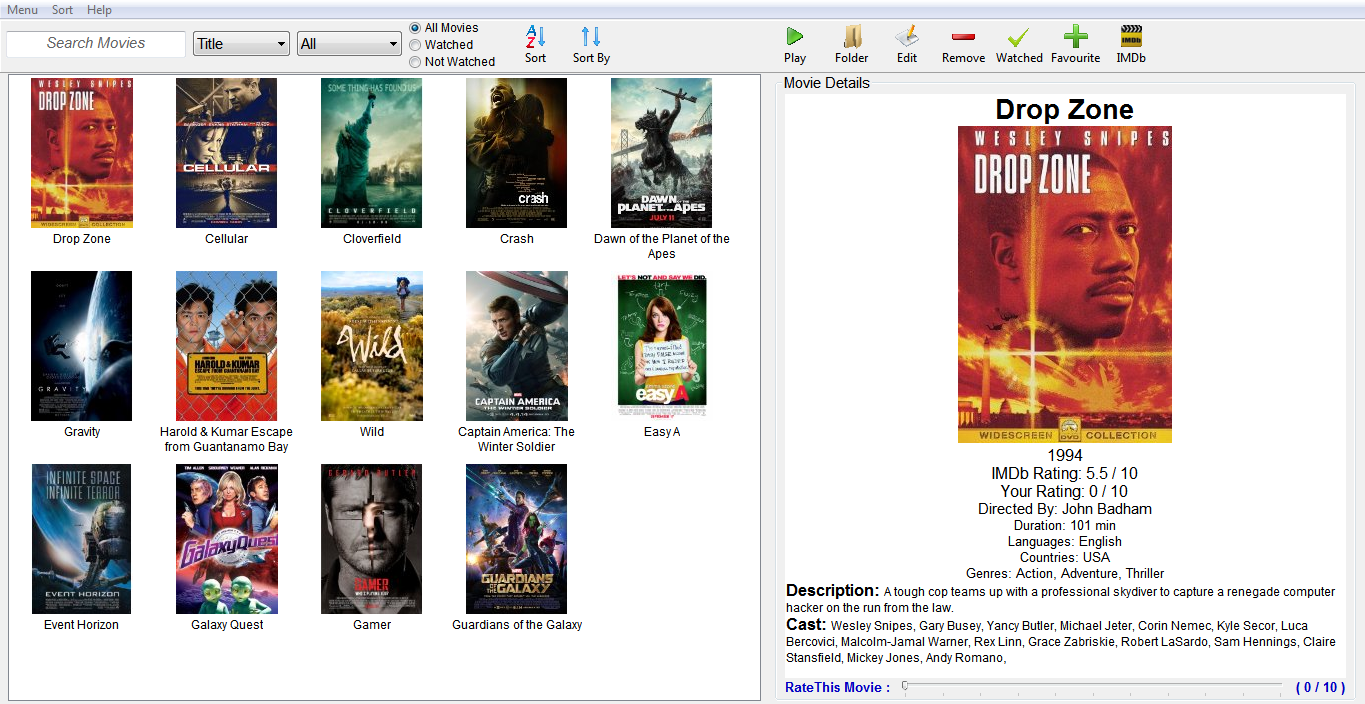
Task: Click the 'Easy A' title label
Action: [661, 432]
